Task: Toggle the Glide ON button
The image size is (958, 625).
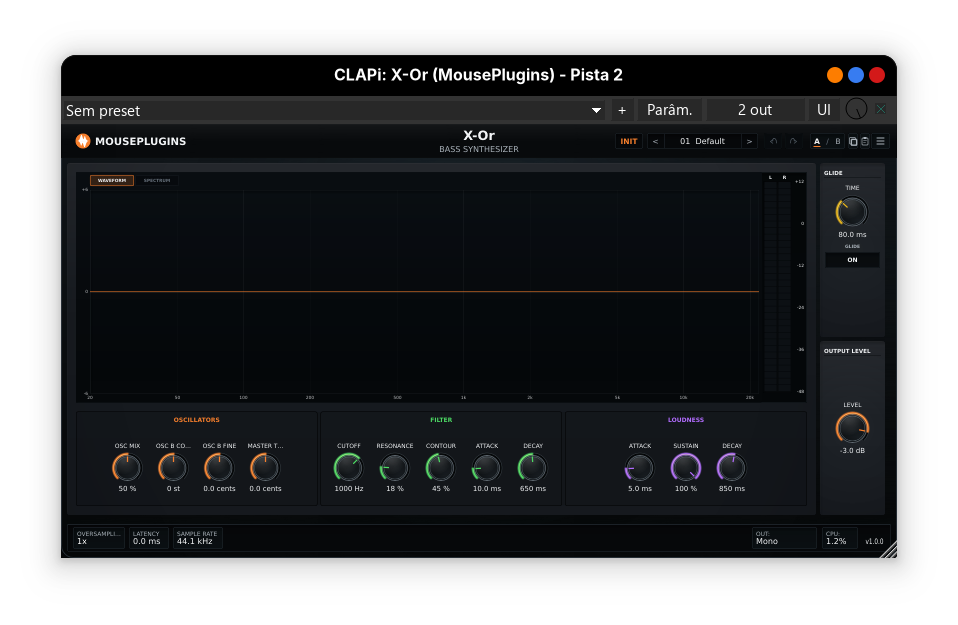Action: pos(852,260)
